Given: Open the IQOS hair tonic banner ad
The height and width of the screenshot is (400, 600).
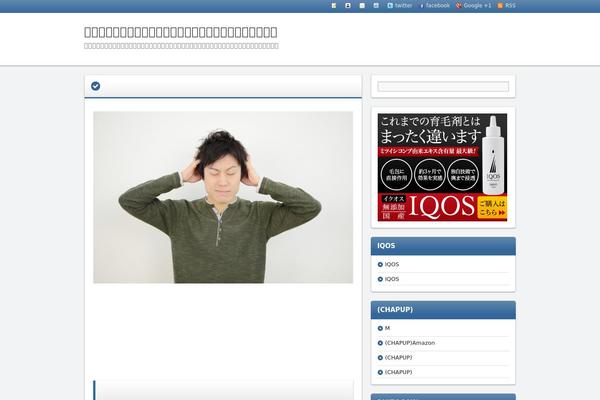Looking at the screenshot, I should [x=442, y=167].
